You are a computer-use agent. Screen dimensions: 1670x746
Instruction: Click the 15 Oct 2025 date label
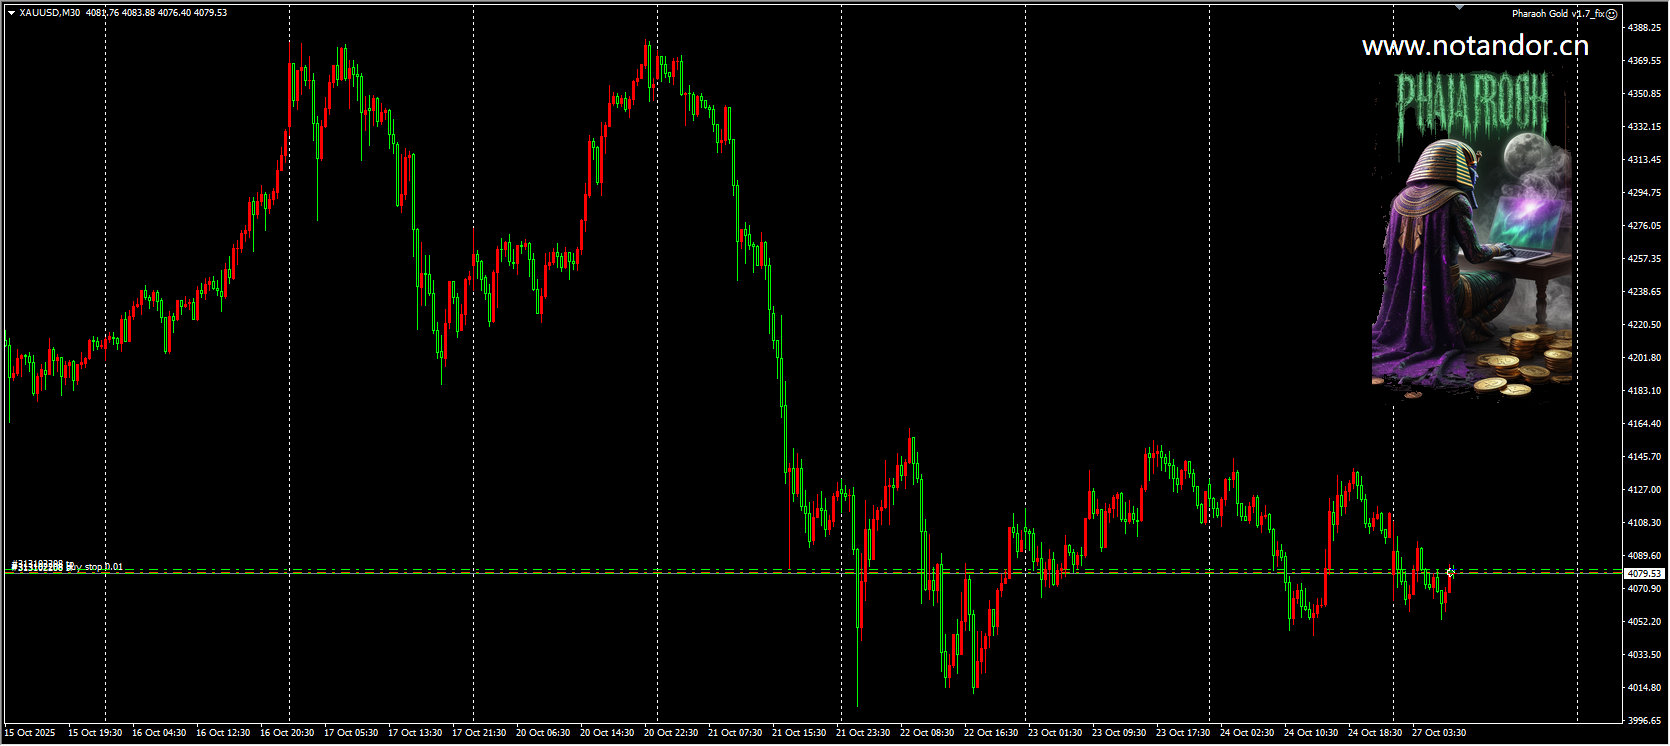click(x=31, y=733)
